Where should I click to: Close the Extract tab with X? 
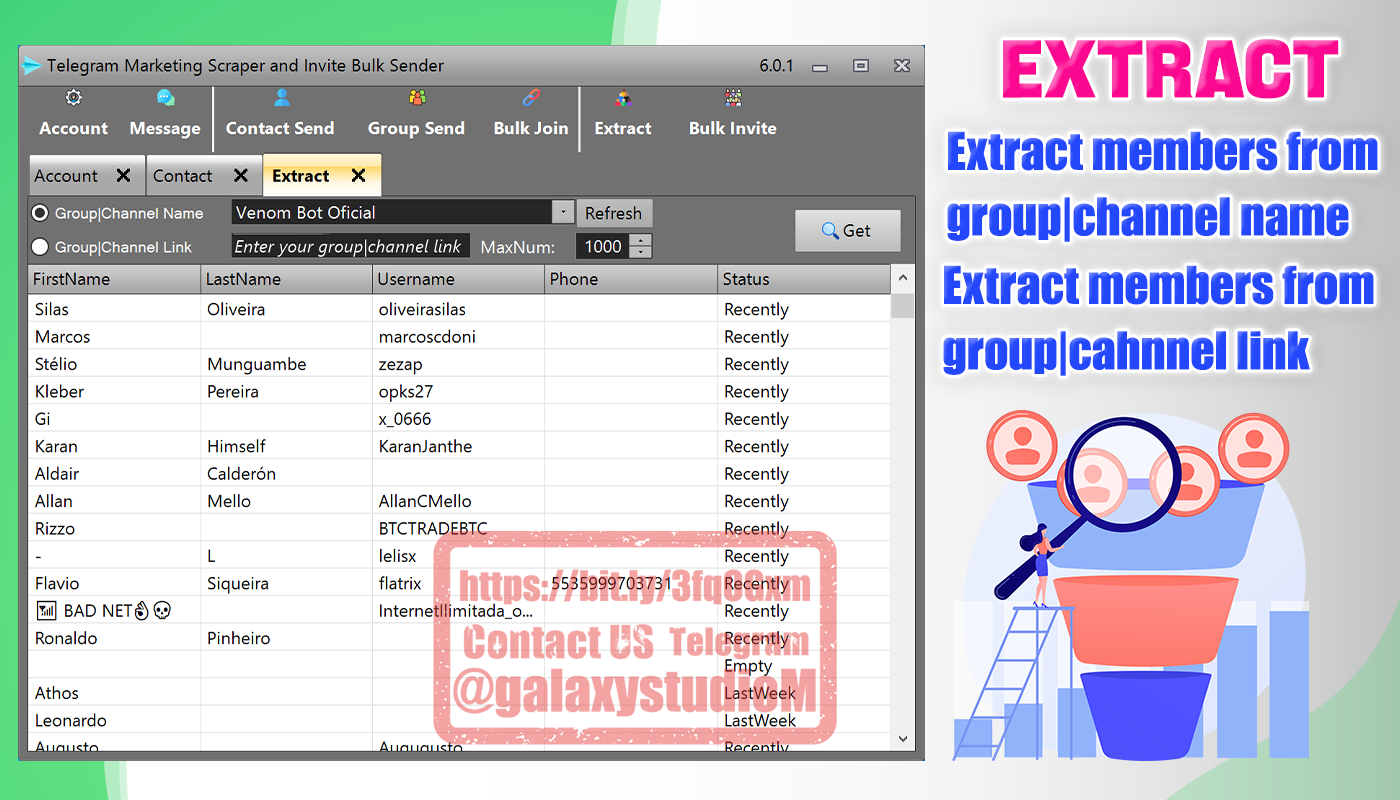pyautogui.click(x=358, y=176)
